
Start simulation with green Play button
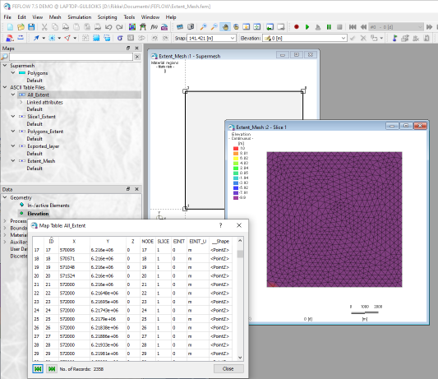click(307, 27)
